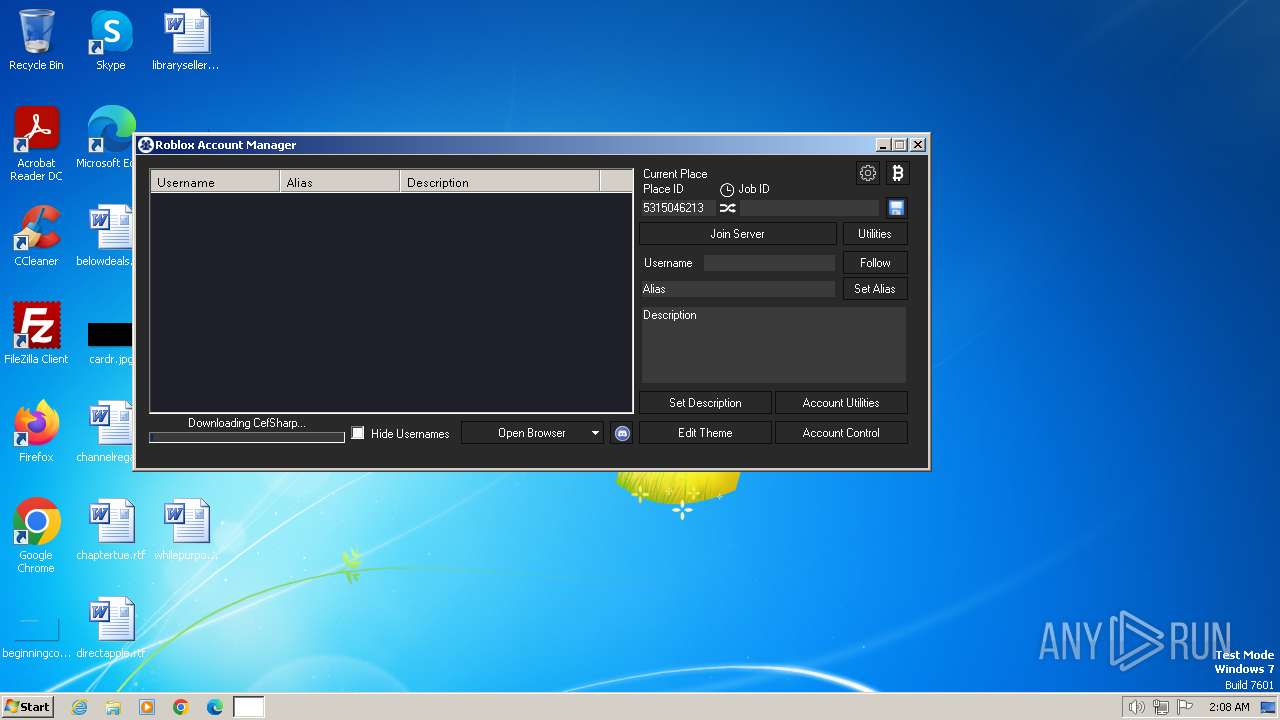Viewport: 1280px width, 720px height.
Task: Select the Google Chrome desktop shortcut
Action: point(36,536)
